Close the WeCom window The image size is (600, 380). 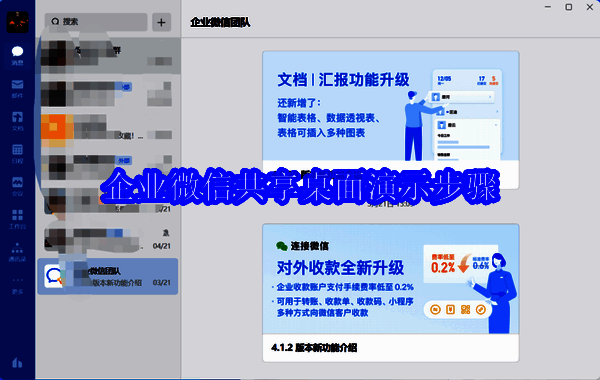pyautogui.click(x=590, y=7)
